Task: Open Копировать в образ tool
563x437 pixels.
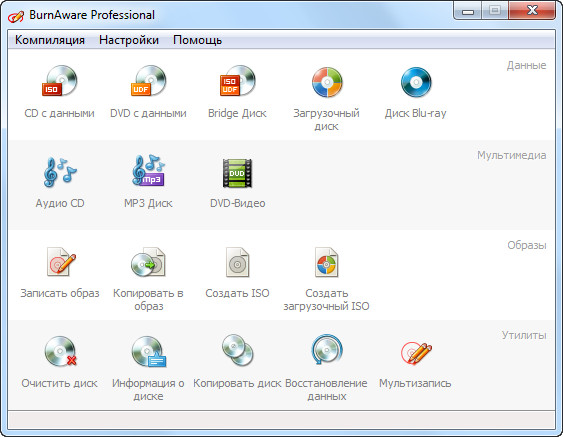Action: (148, 261)
